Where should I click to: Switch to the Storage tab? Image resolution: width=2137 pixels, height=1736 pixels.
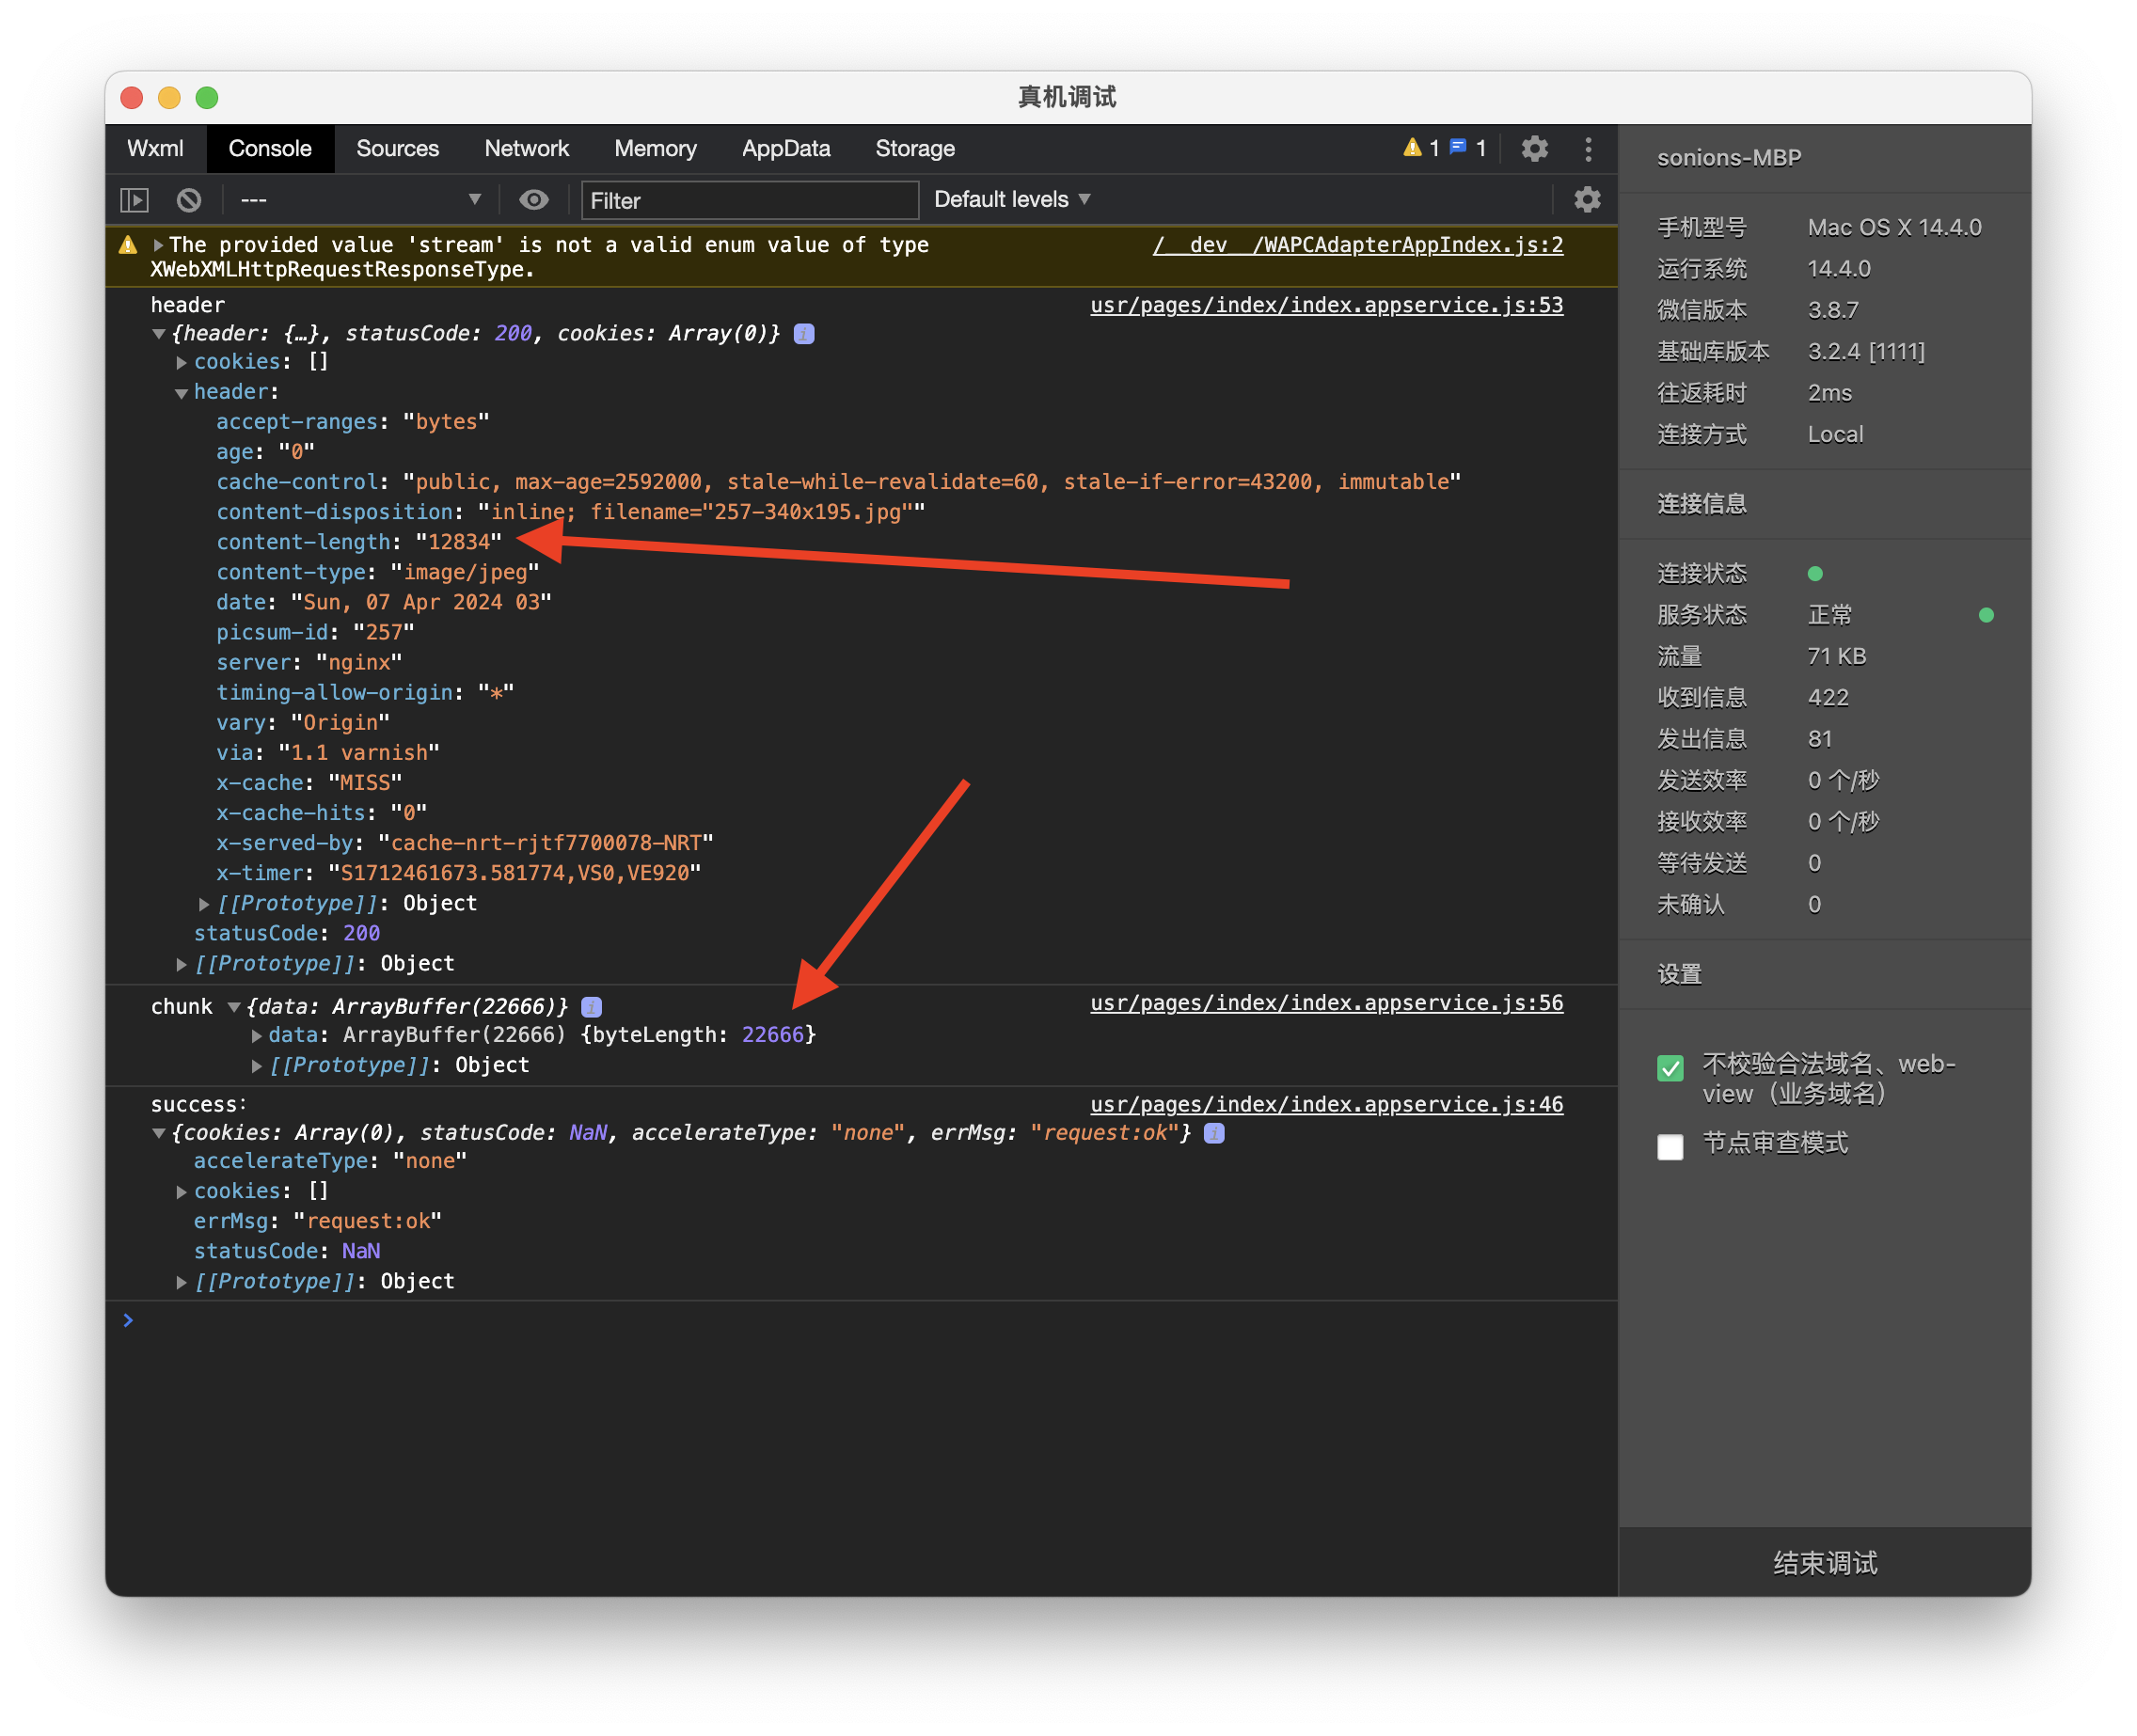pyautogui.click(x=914, y=149)
